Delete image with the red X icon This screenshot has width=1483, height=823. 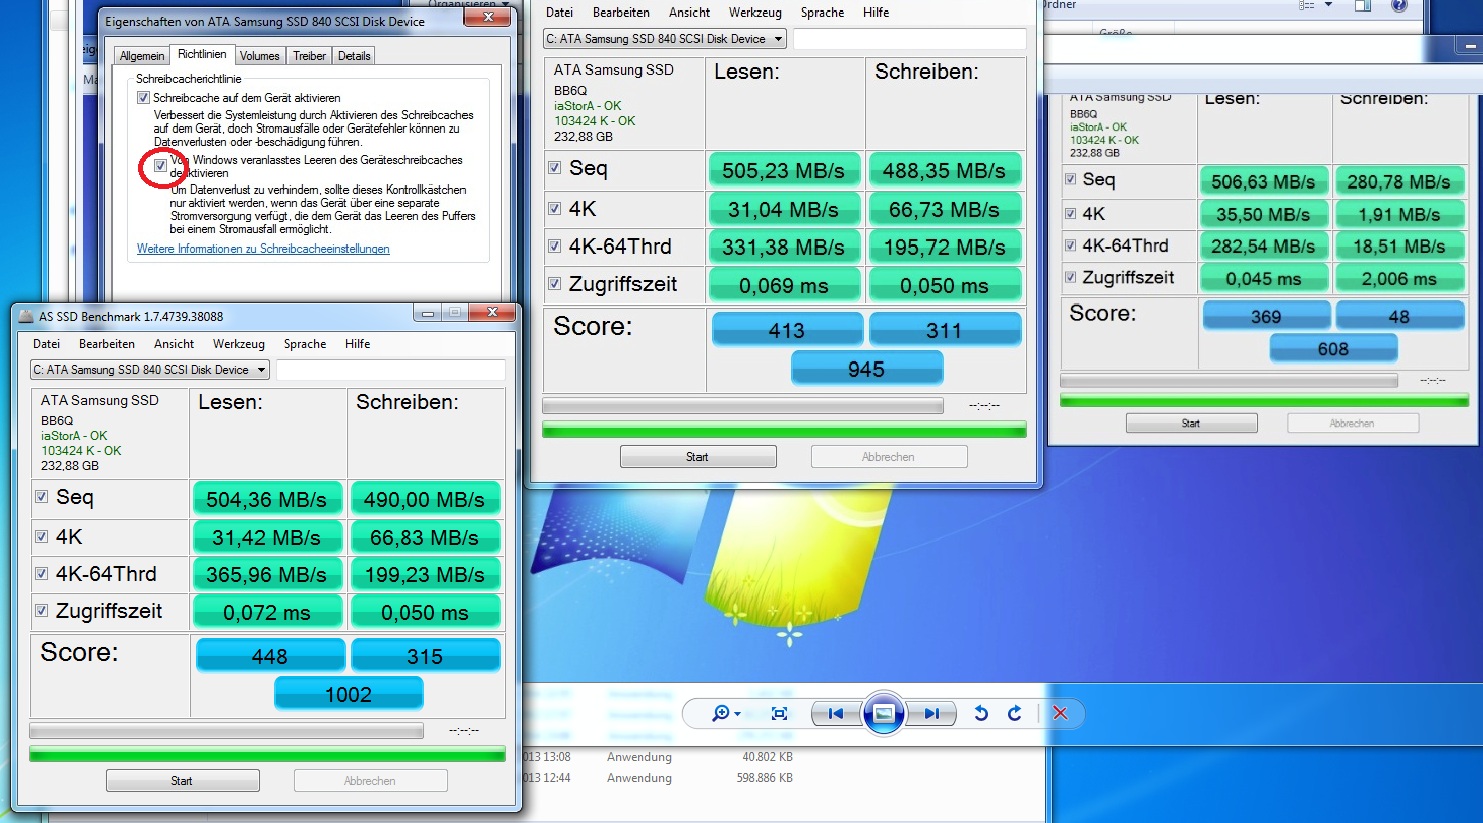click(1060, 713)
